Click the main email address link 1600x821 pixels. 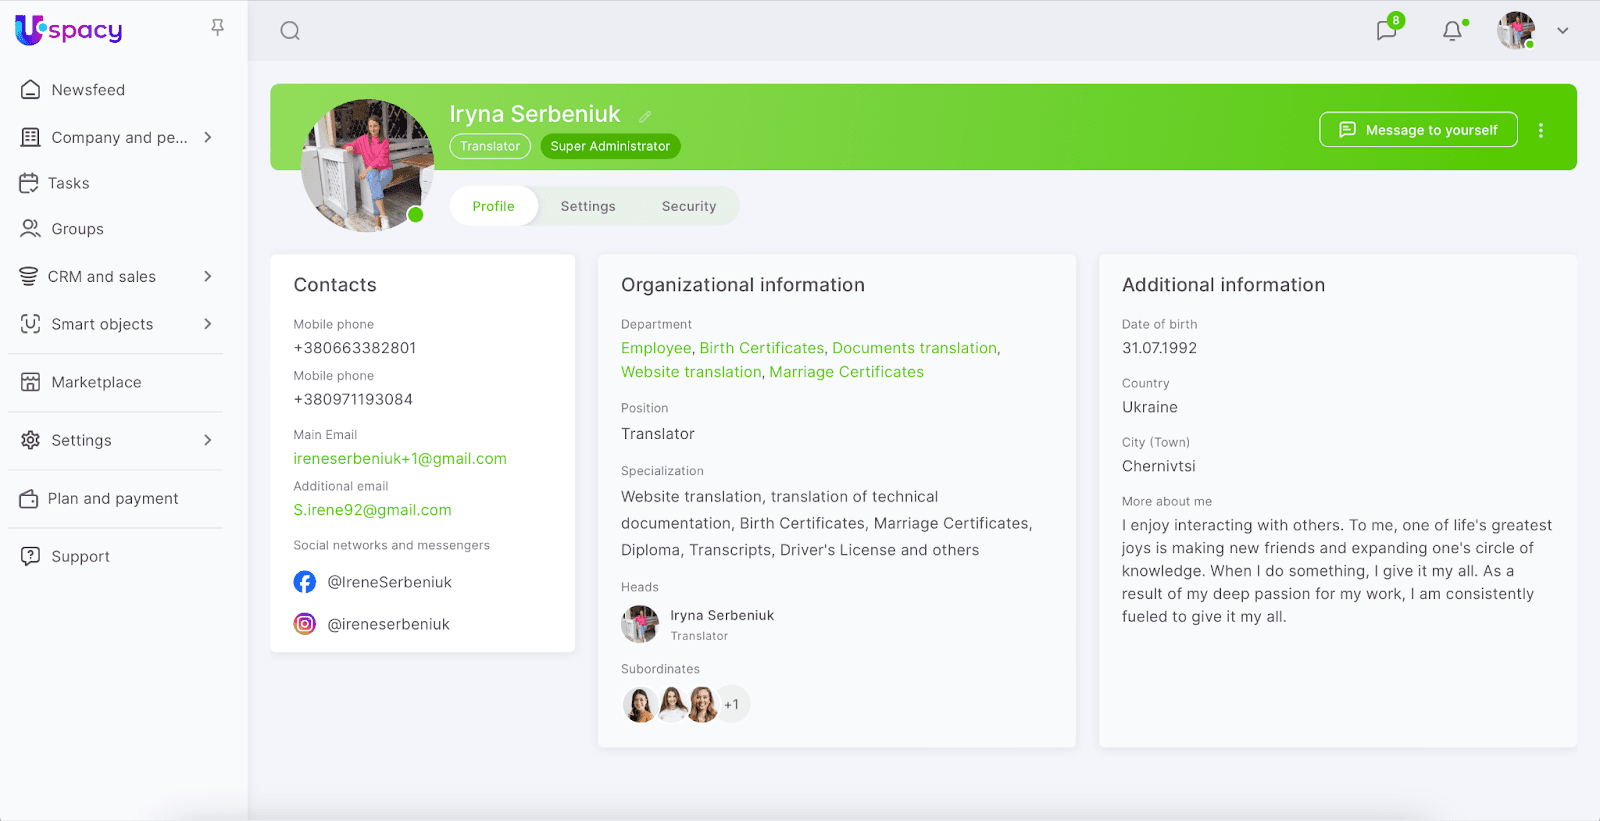coord(400,459)
